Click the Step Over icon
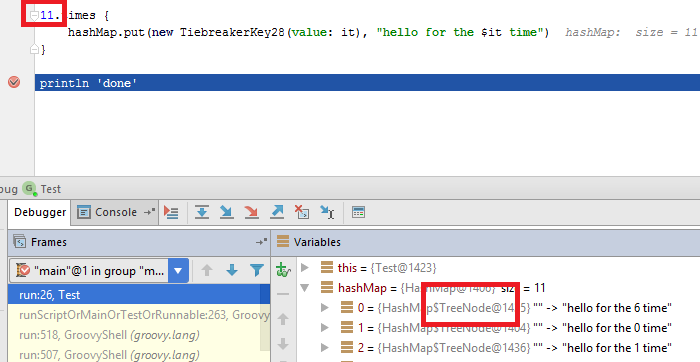The height and width of the screenshot is (362, 700). pyautogui.click(x=202, y=212)
